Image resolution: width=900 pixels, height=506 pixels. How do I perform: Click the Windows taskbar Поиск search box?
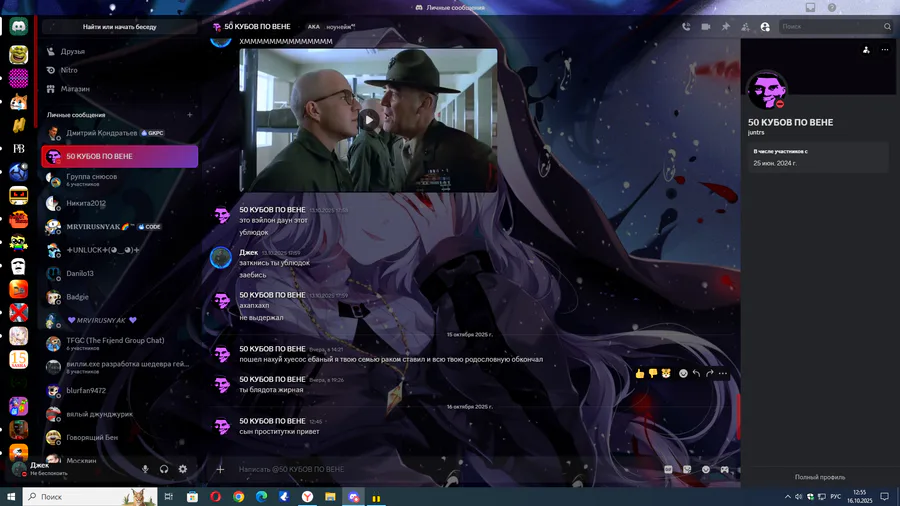[90, 497]
